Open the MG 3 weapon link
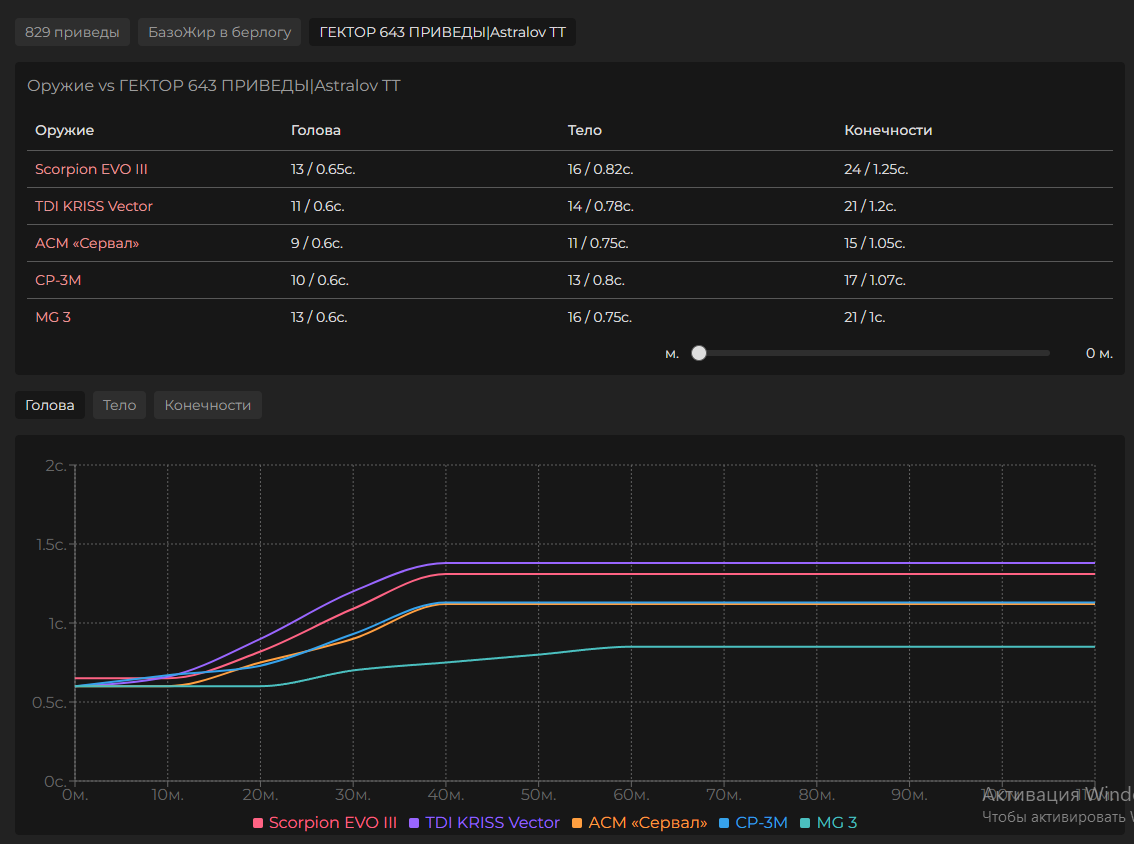The image size is (1134, 844). coord(53,317)
